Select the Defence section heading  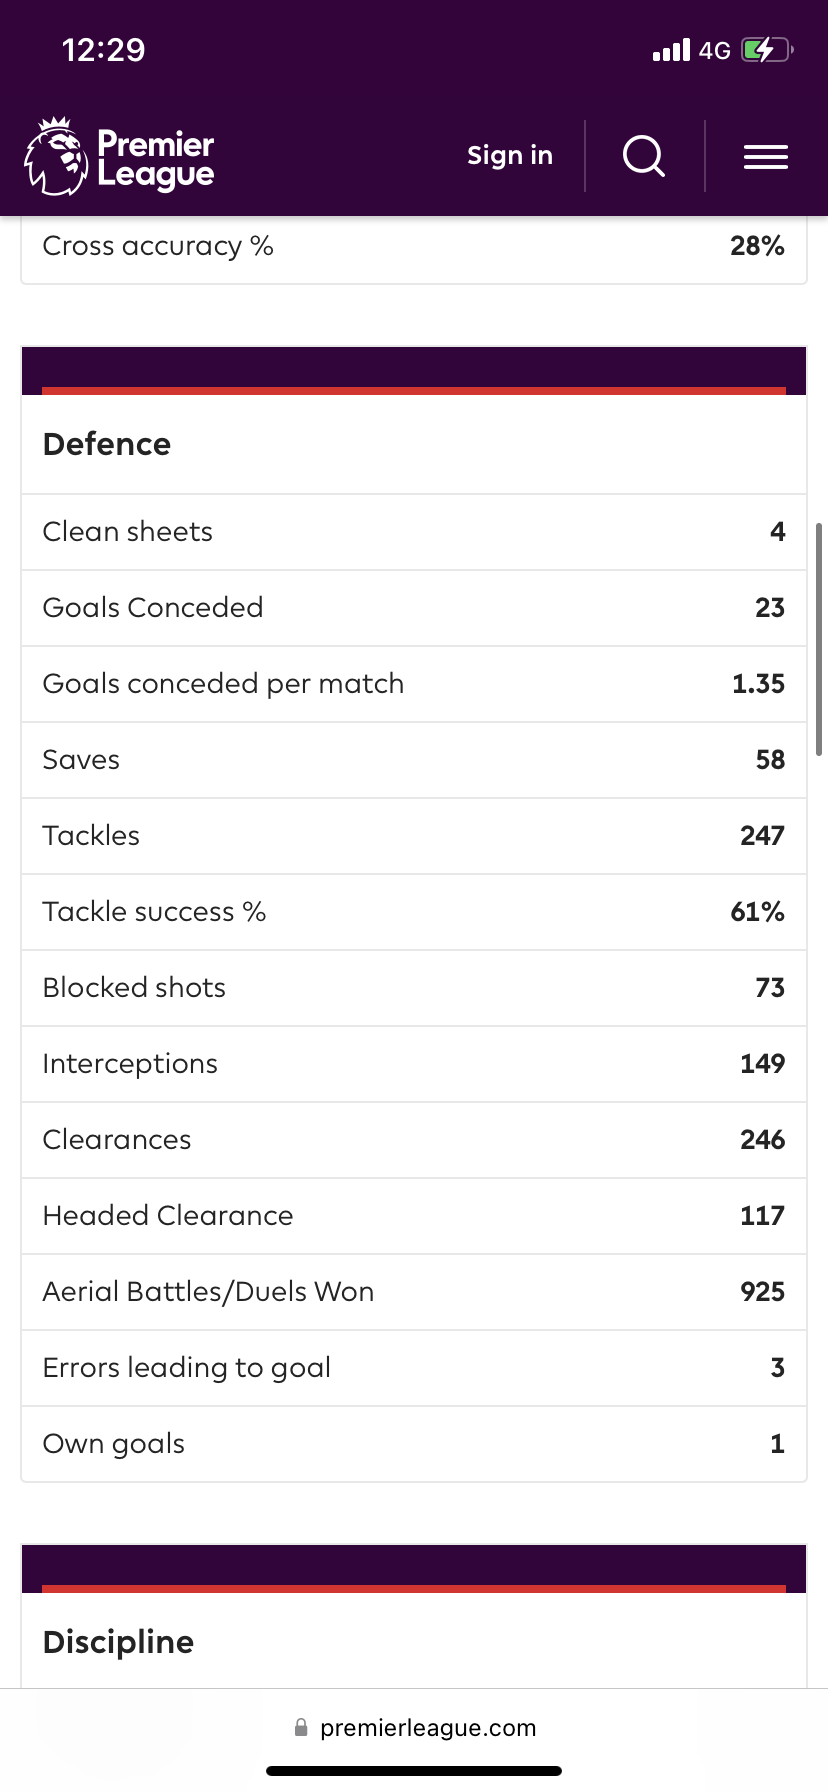click(x=107, y=444)
